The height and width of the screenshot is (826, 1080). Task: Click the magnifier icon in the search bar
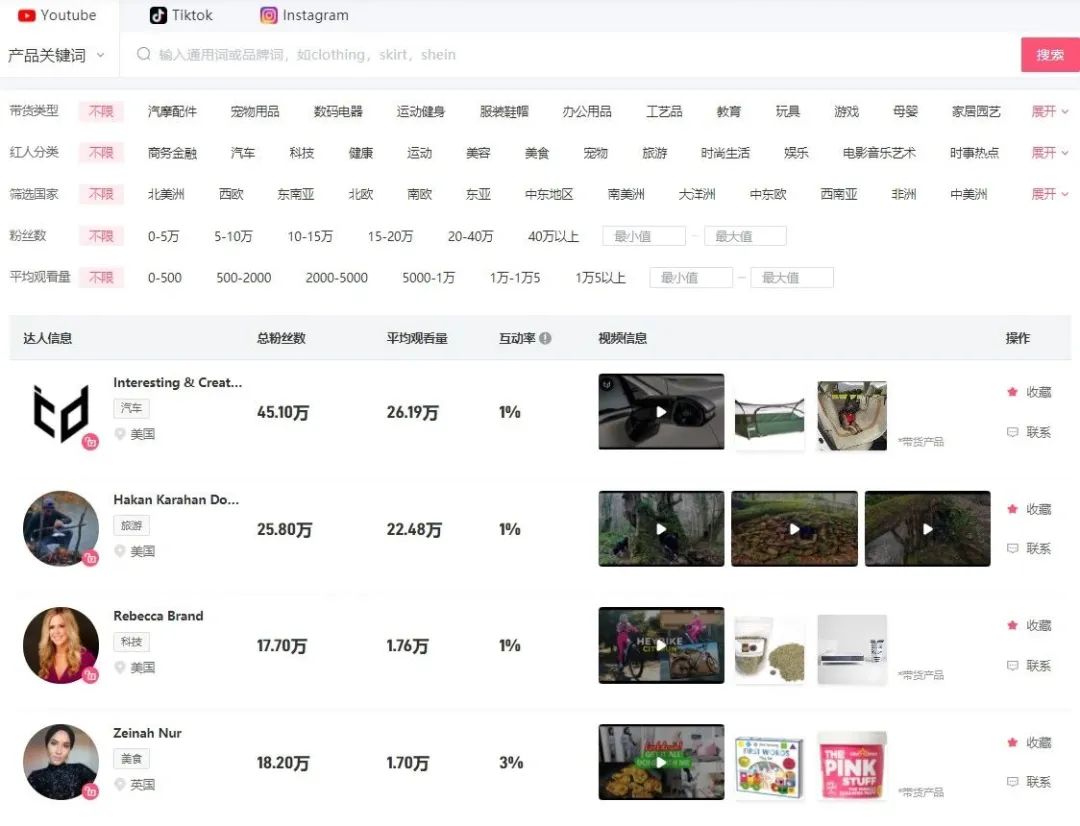143,54
